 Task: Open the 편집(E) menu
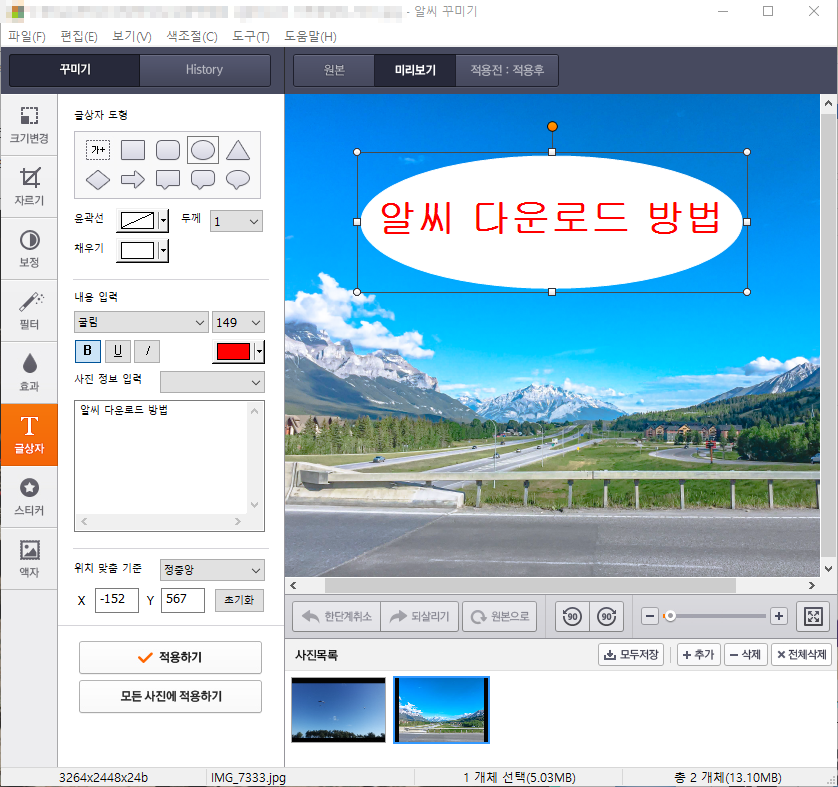pyautogui.click(x=79, y=36)
